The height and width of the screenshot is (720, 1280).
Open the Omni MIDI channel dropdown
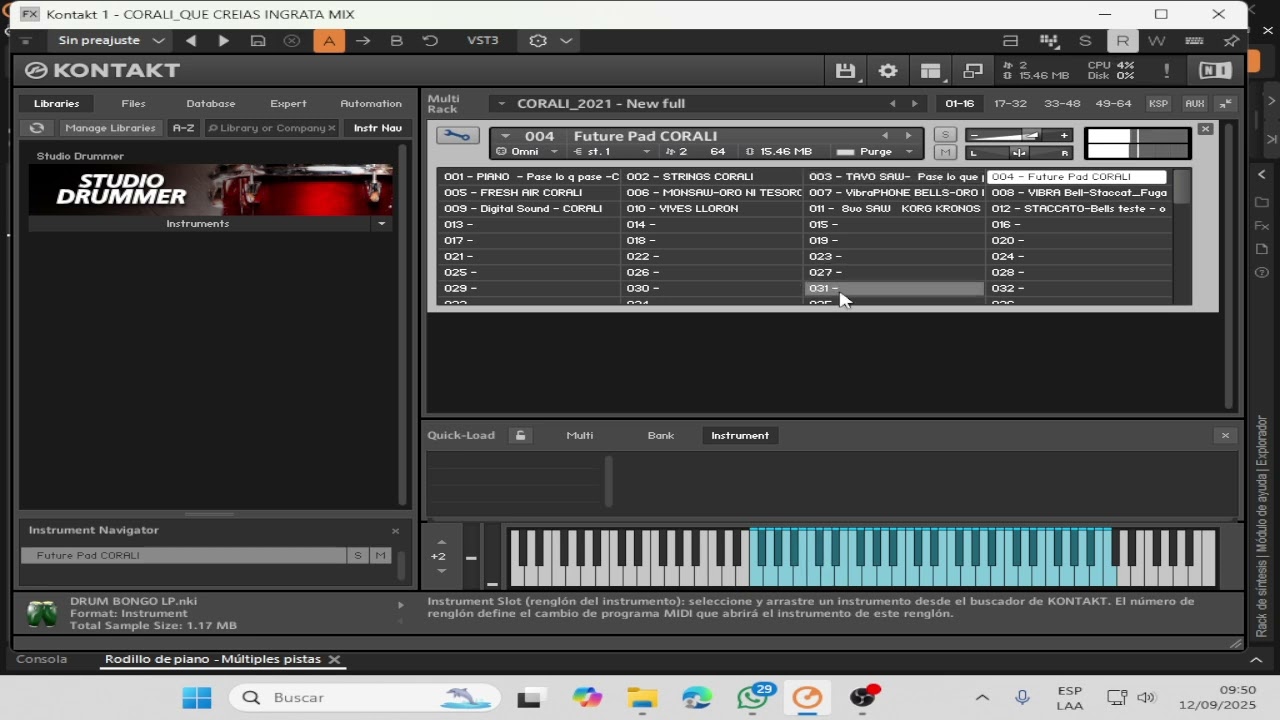click(x=528, y=152)
